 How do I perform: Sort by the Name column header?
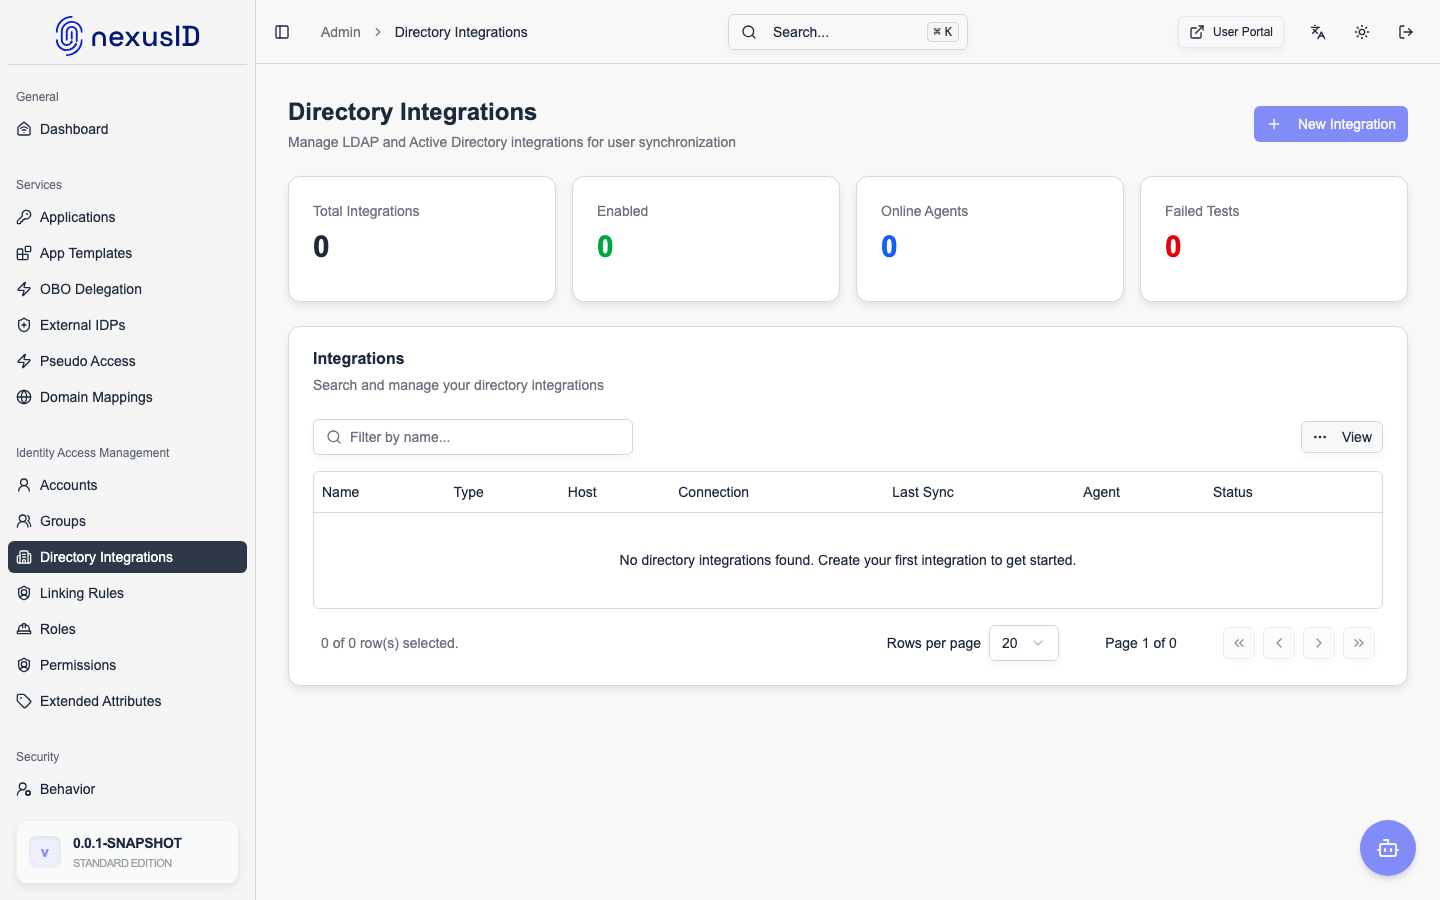tap(340, 492)
